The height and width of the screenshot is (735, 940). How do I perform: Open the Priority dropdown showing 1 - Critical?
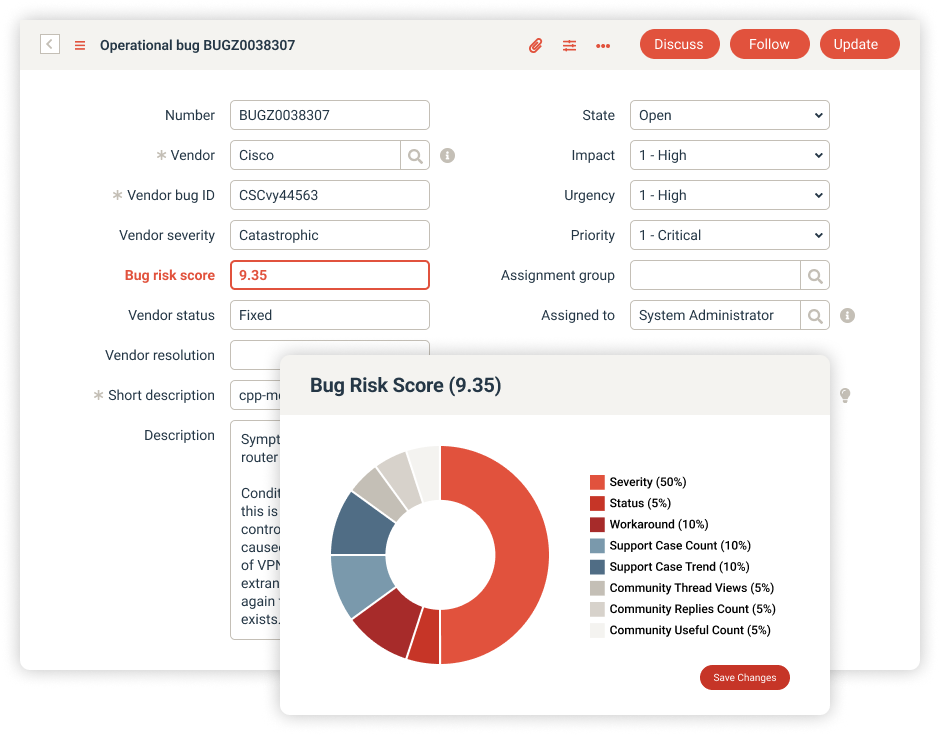click(x=729, y=235)
